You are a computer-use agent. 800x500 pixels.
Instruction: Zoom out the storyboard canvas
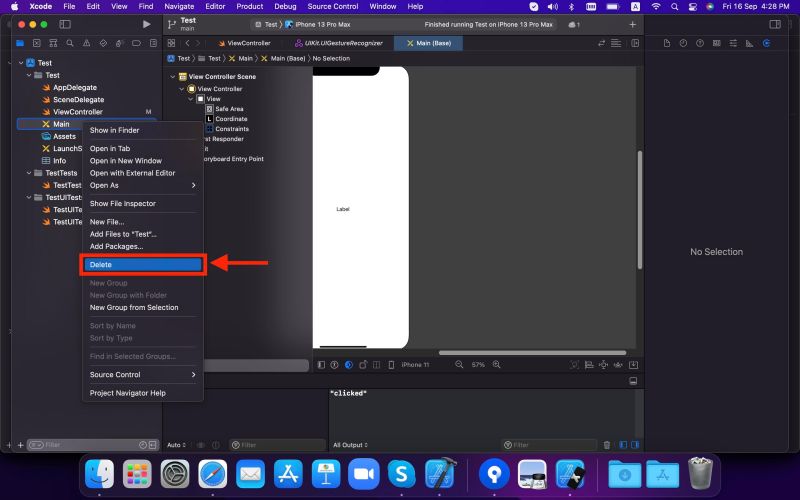point(459,365)
